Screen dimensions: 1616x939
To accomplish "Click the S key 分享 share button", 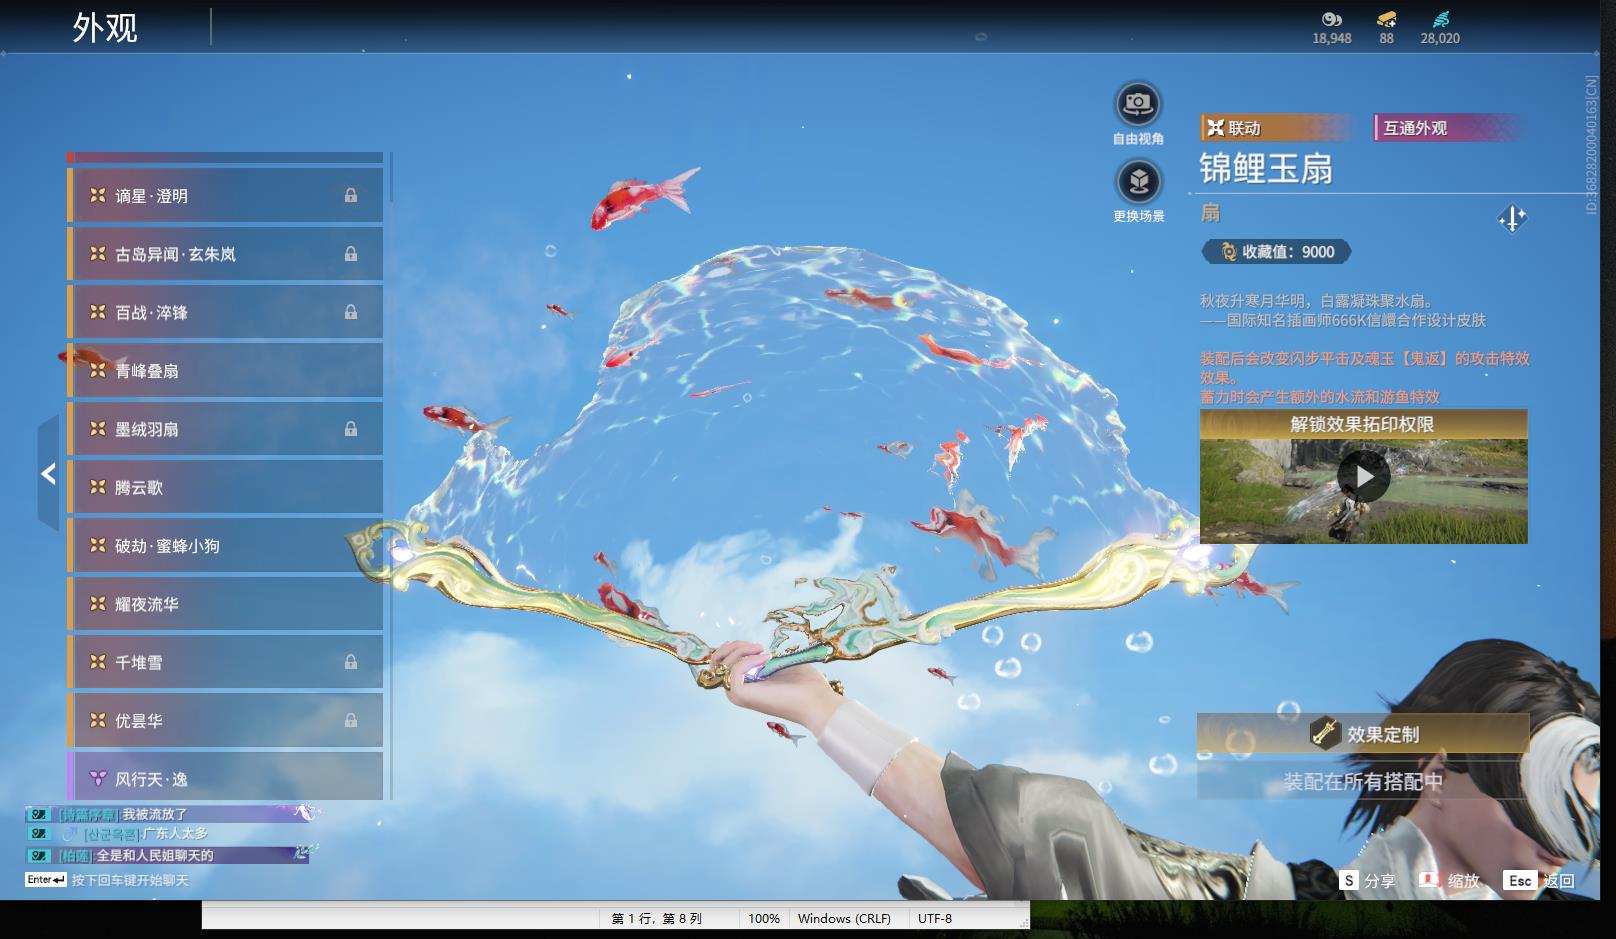I will 1367,881.
